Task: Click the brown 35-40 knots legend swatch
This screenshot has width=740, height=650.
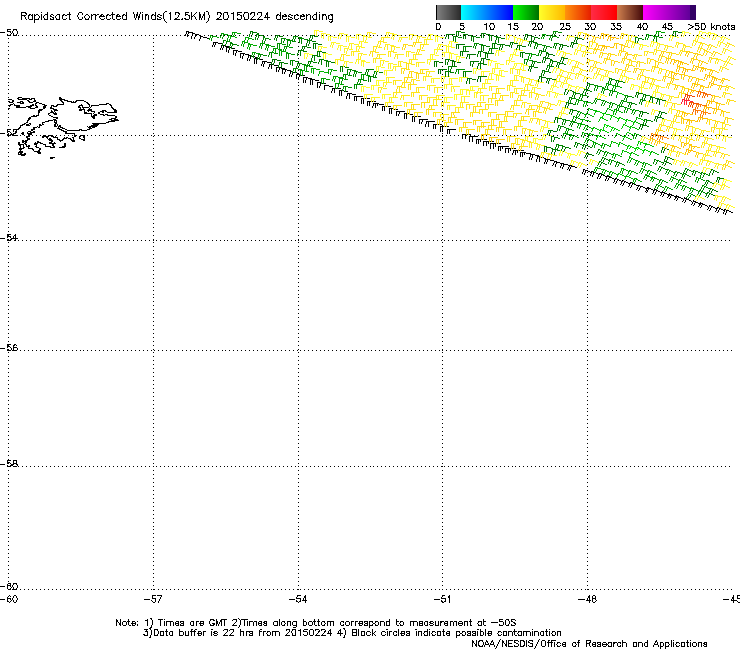Action: 630,12
